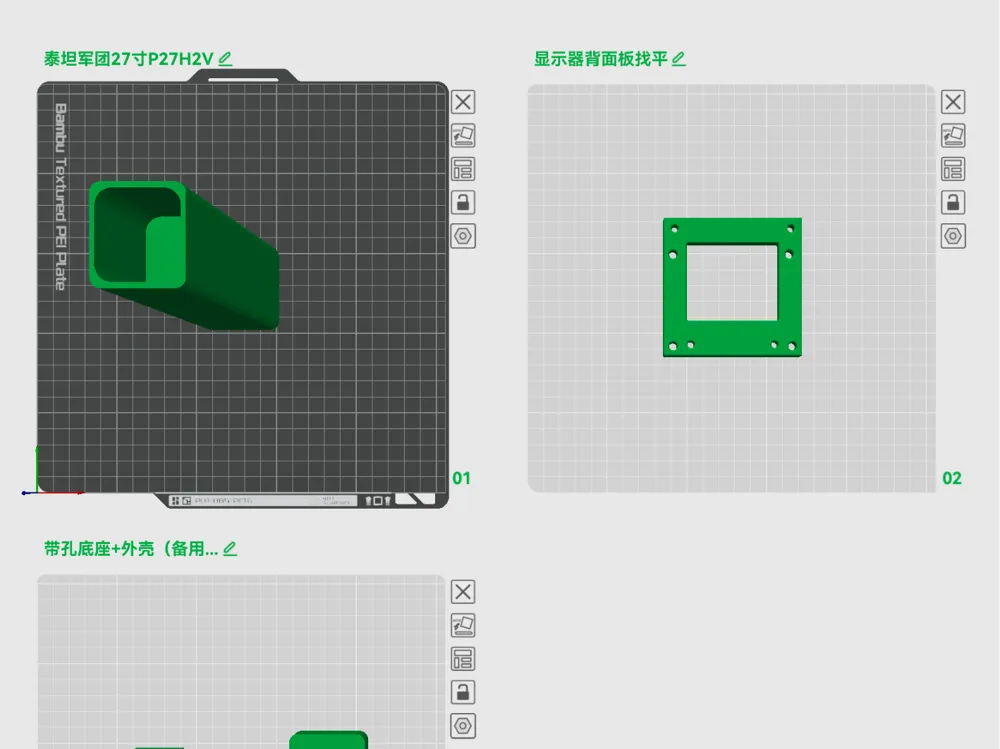The image size is (1000, 749).
Task: Select the green square frame with holes
Action: pyautogui.click(x=732, y=287)
